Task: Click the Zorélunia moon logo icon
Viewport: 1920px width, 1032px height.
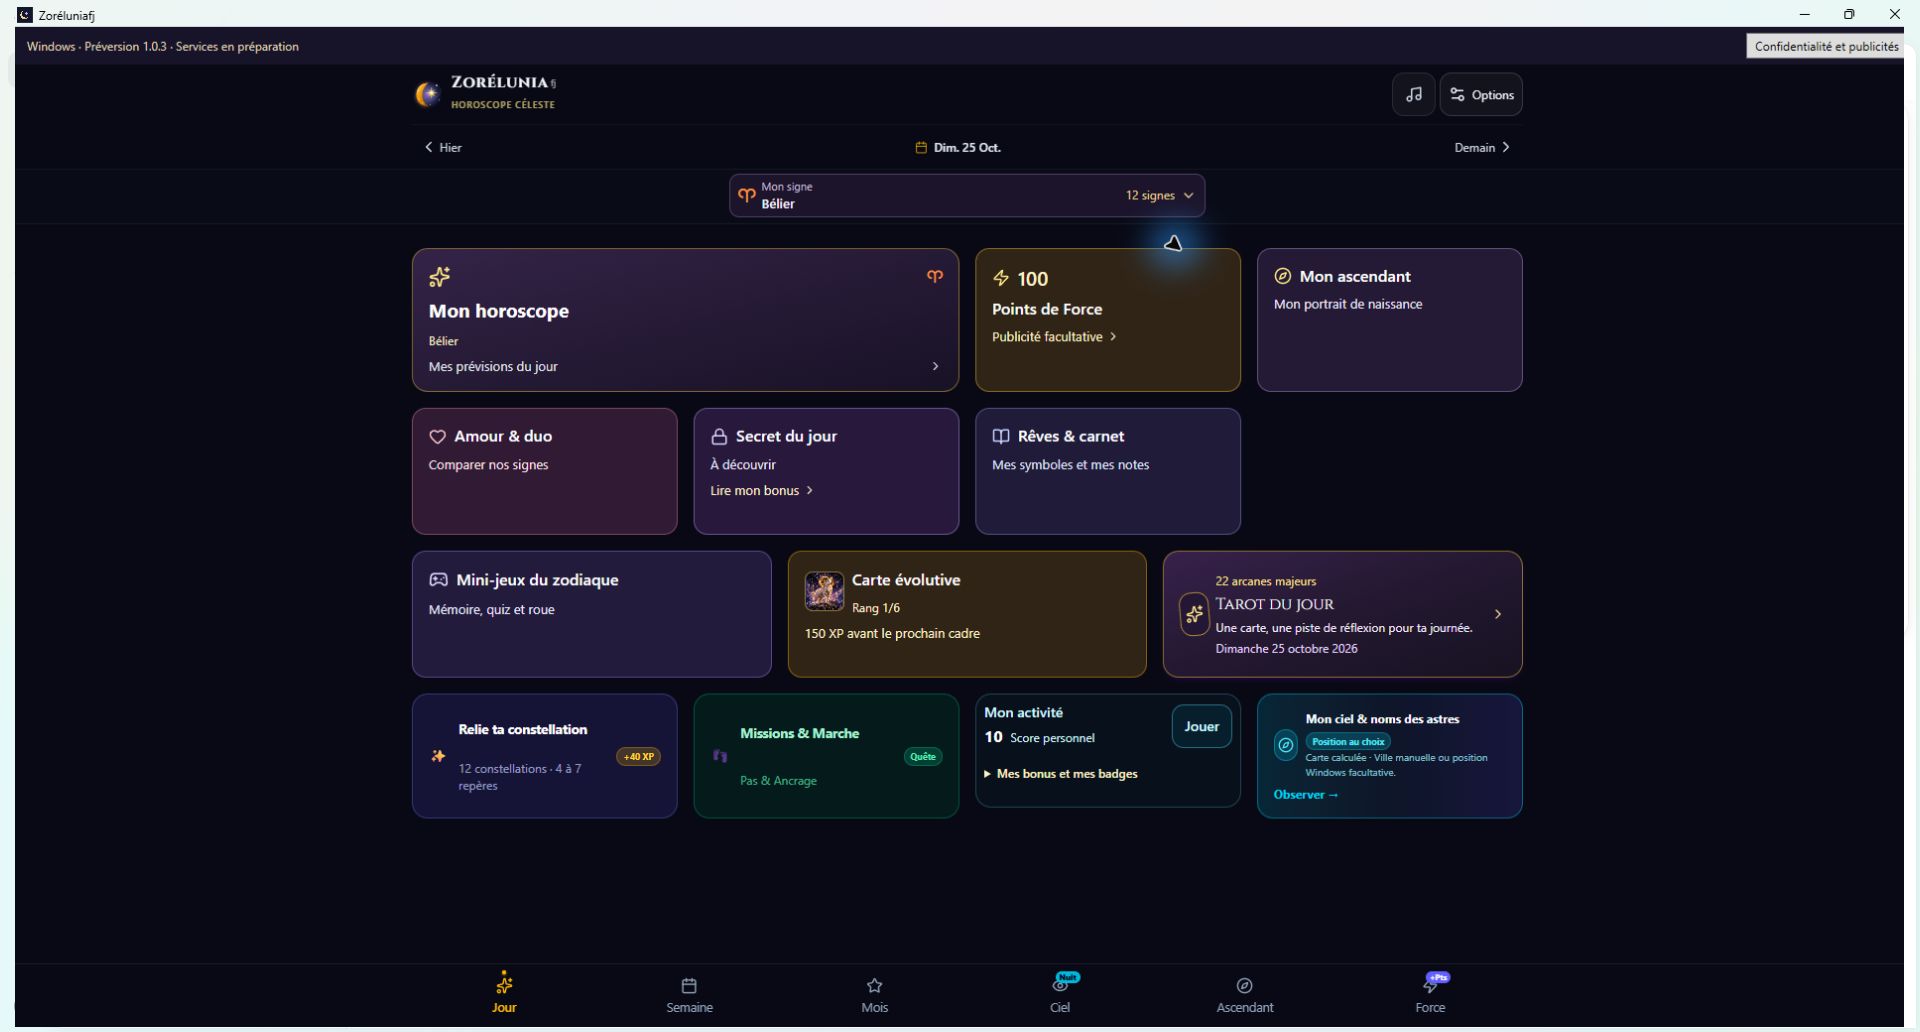Action: [x=428, y=94]
